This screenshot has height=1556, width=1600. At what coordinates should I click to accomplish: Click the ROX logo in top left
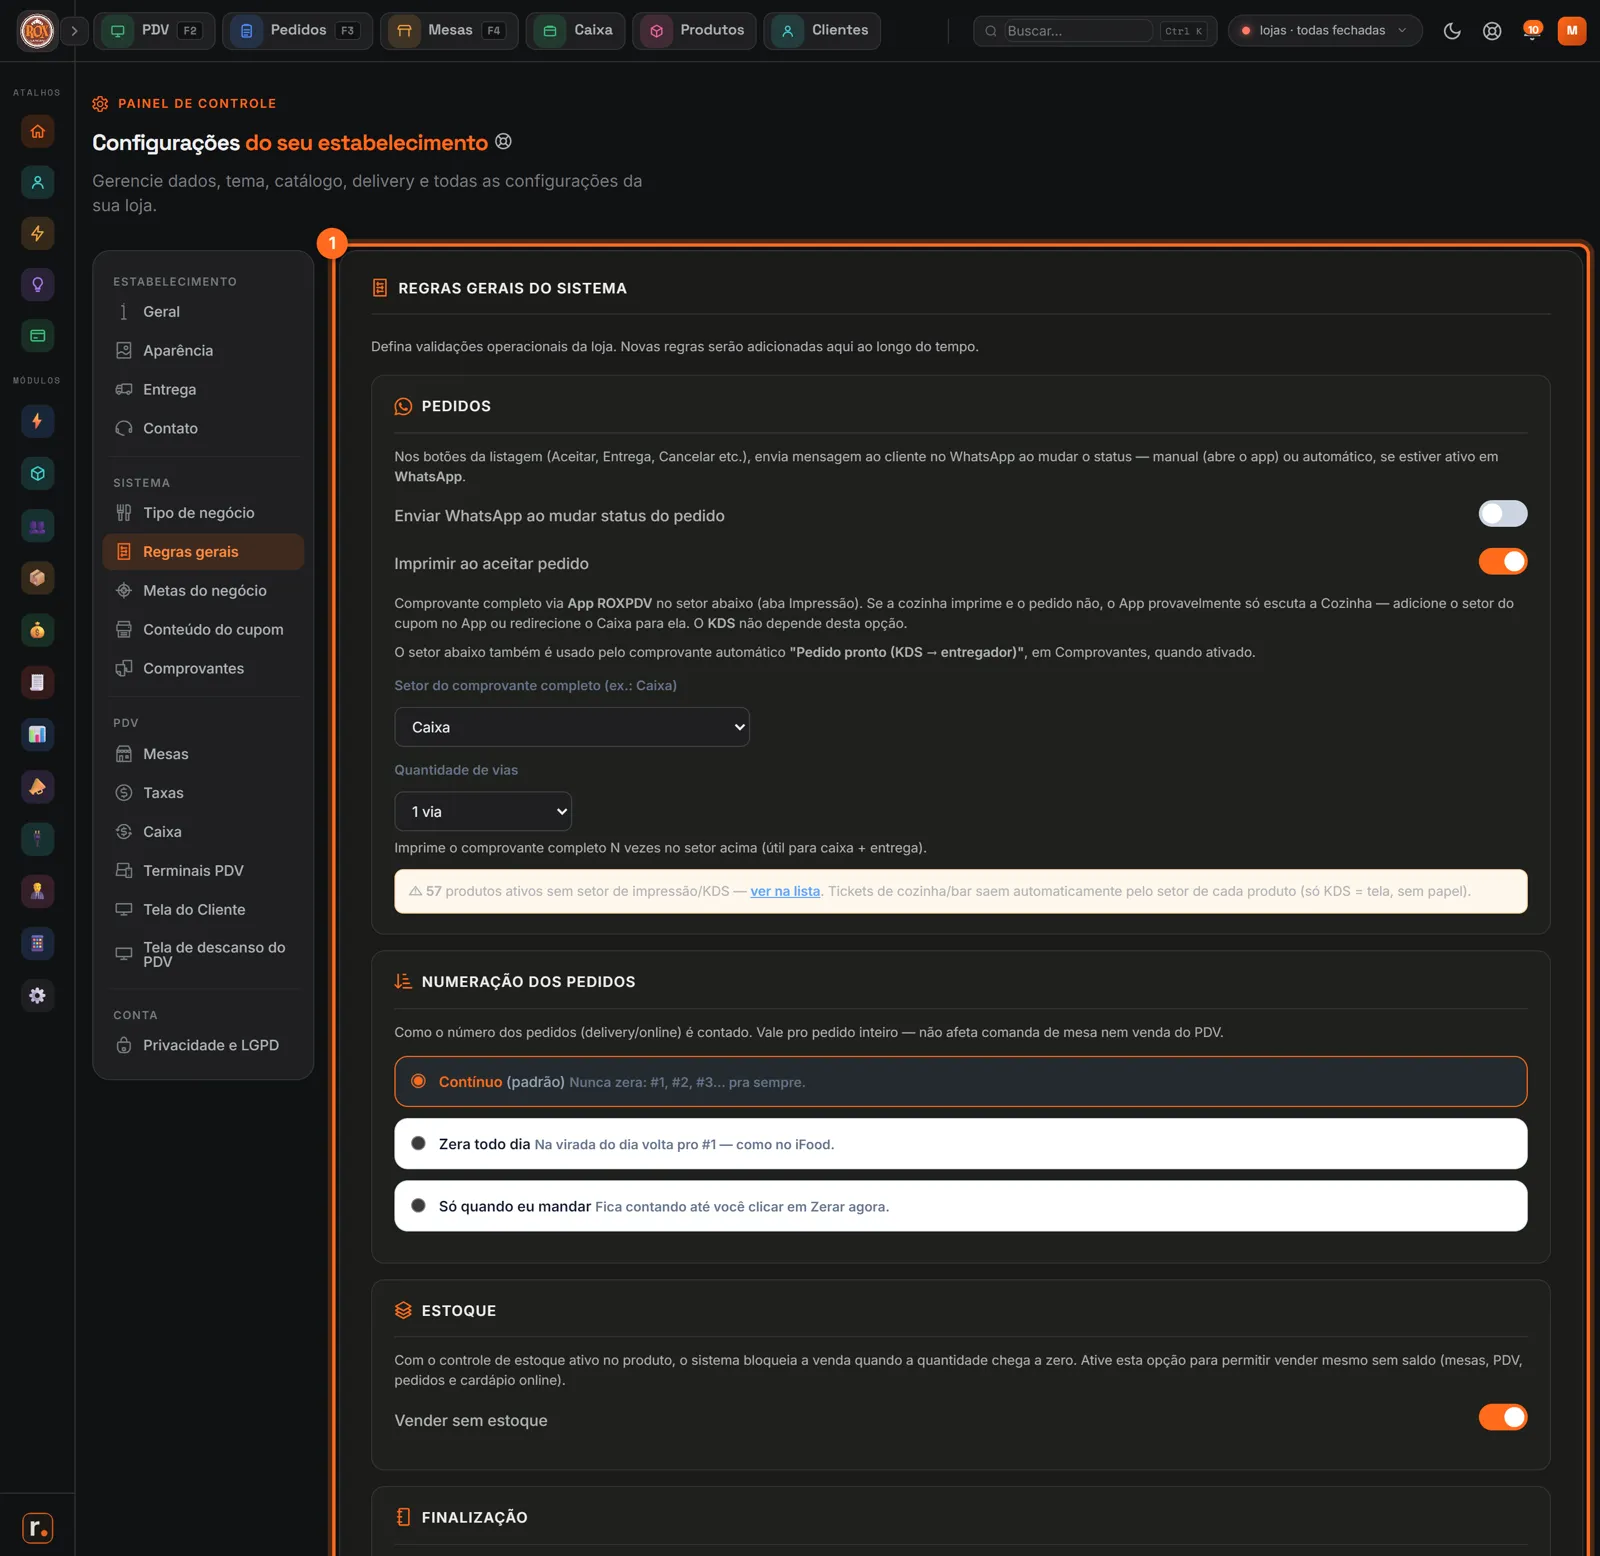pyautogui.click(x=37, y=31)
